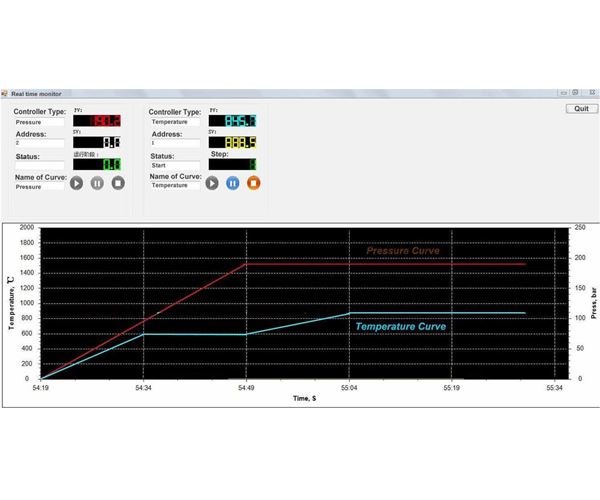Click the Temperature curve name field

point(175,185)
